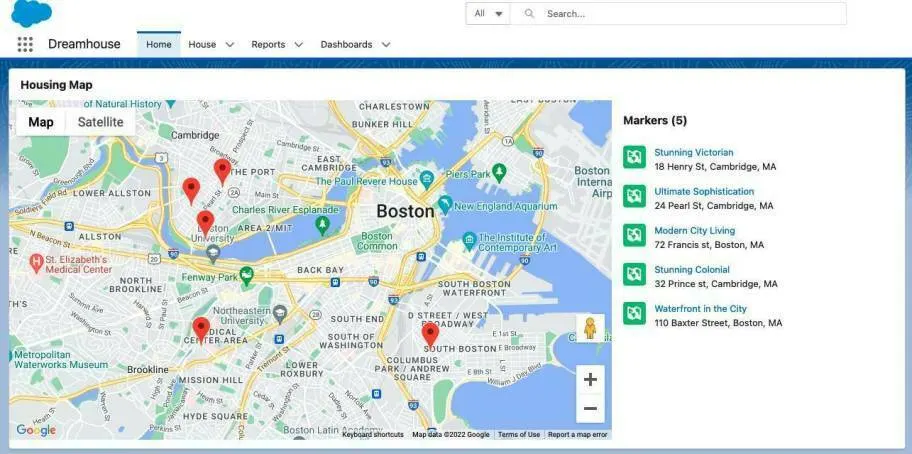Open the Stunning Victorian link
This screenshot has height=454, width=912.
click(x=694, y=152)
